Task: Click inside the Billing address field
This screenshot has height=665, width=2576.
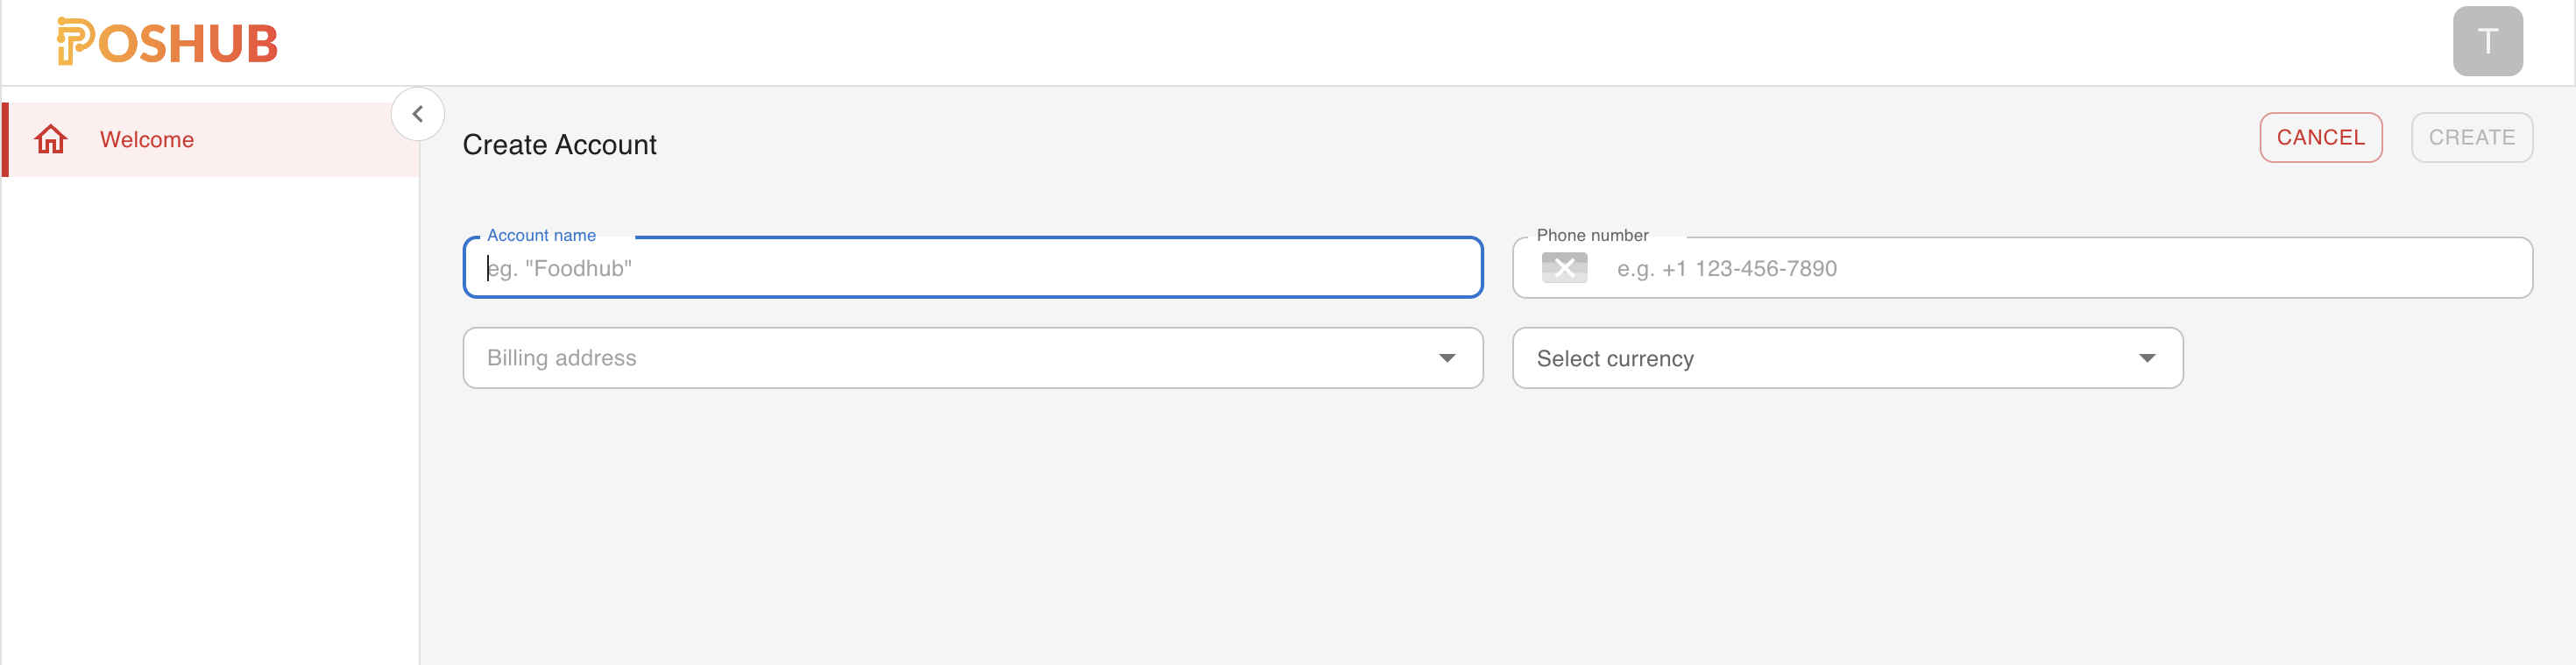Action: [900, 357]
